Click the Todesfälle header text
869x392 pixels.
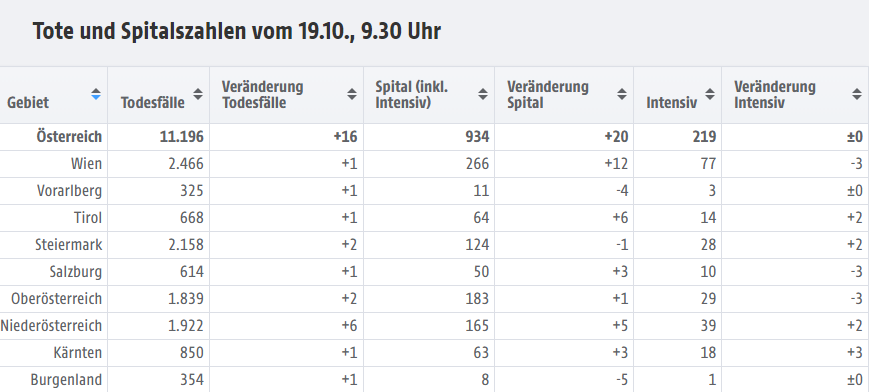(x=152, y=103)
